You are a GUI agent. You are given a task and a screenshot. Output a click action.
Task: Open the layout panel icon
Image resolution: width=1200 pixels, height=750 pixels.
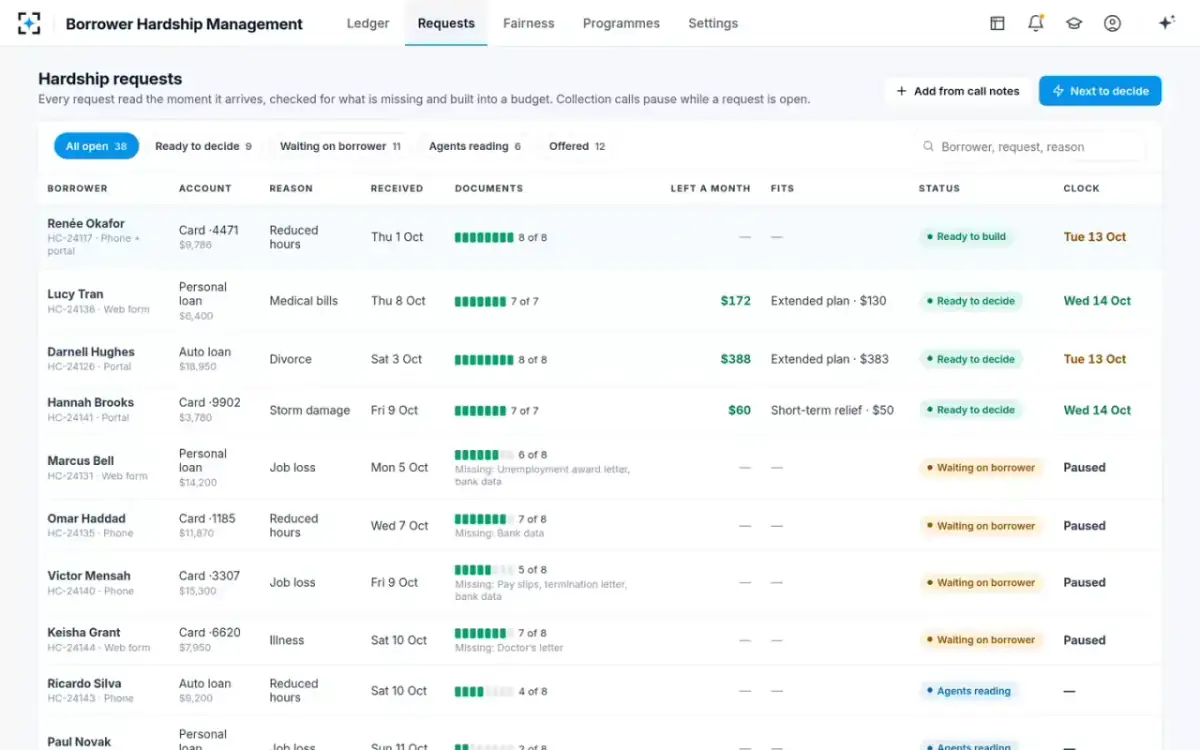997,23
